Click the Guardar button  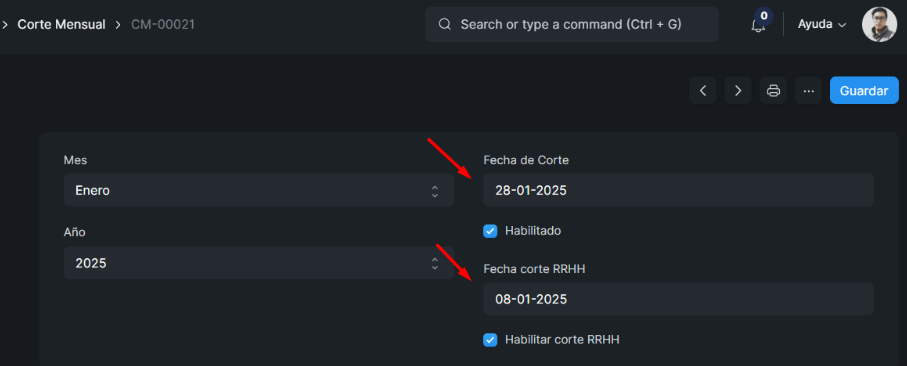864,91
